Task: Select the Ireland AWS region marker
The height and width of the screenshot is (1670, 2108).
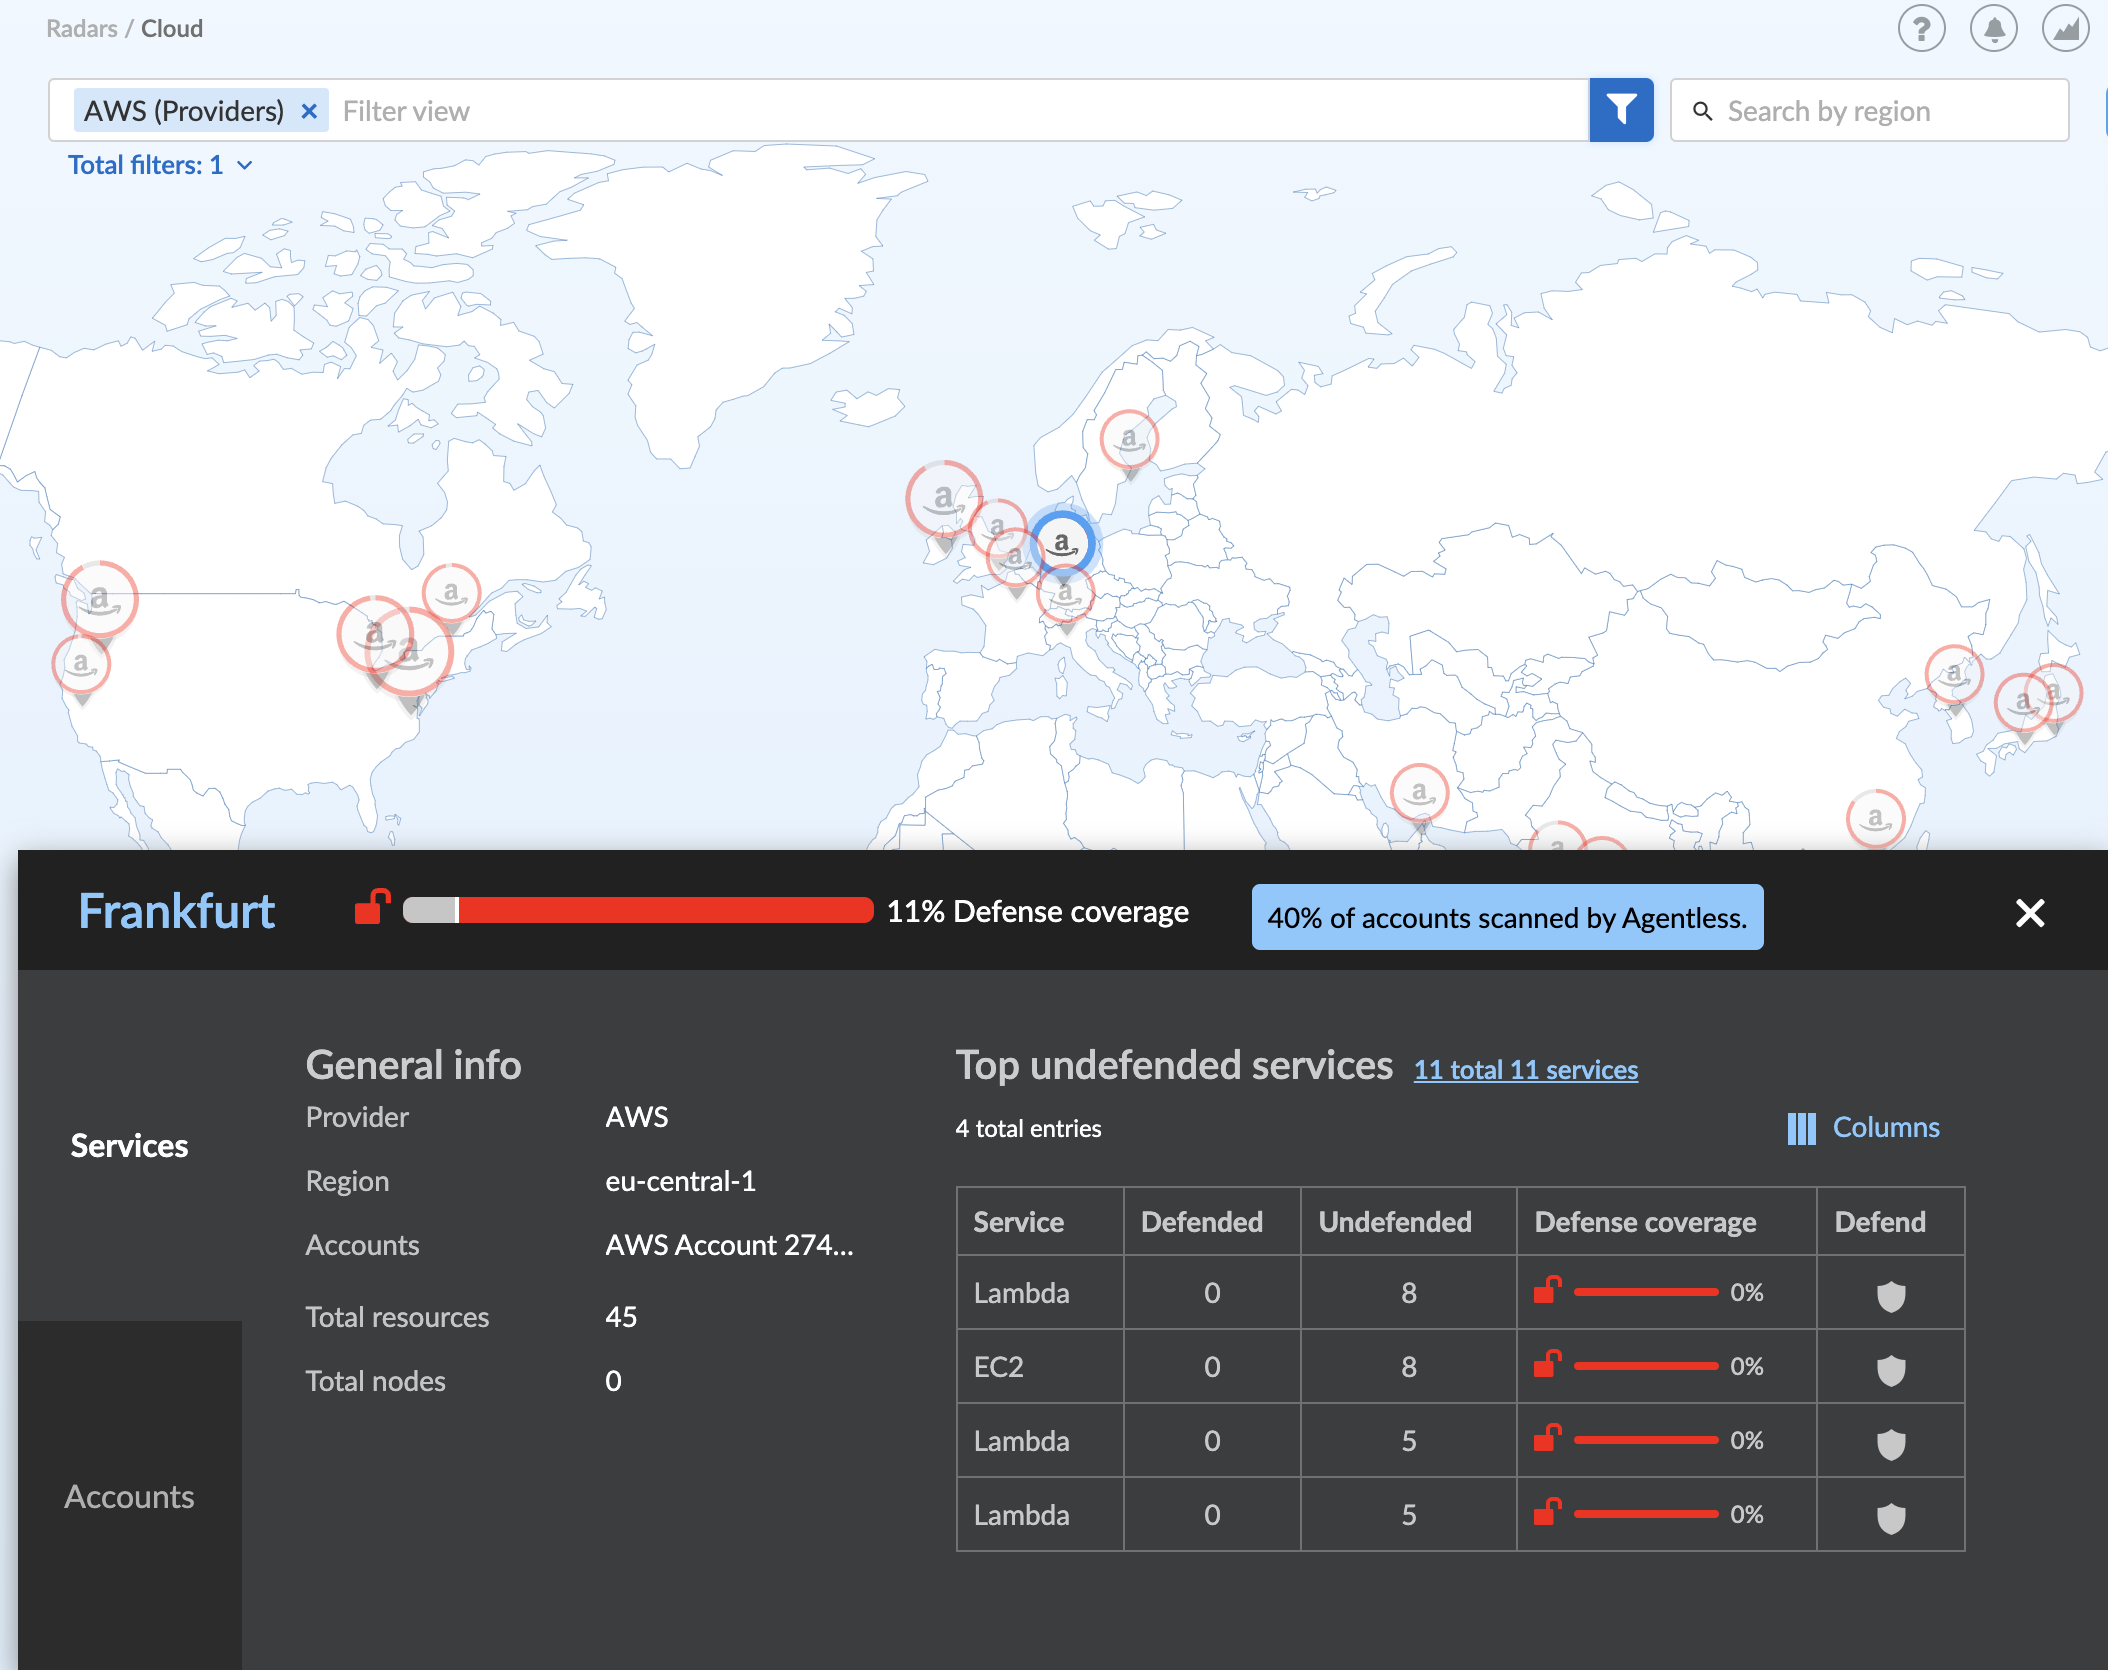Action: [943, 498]
